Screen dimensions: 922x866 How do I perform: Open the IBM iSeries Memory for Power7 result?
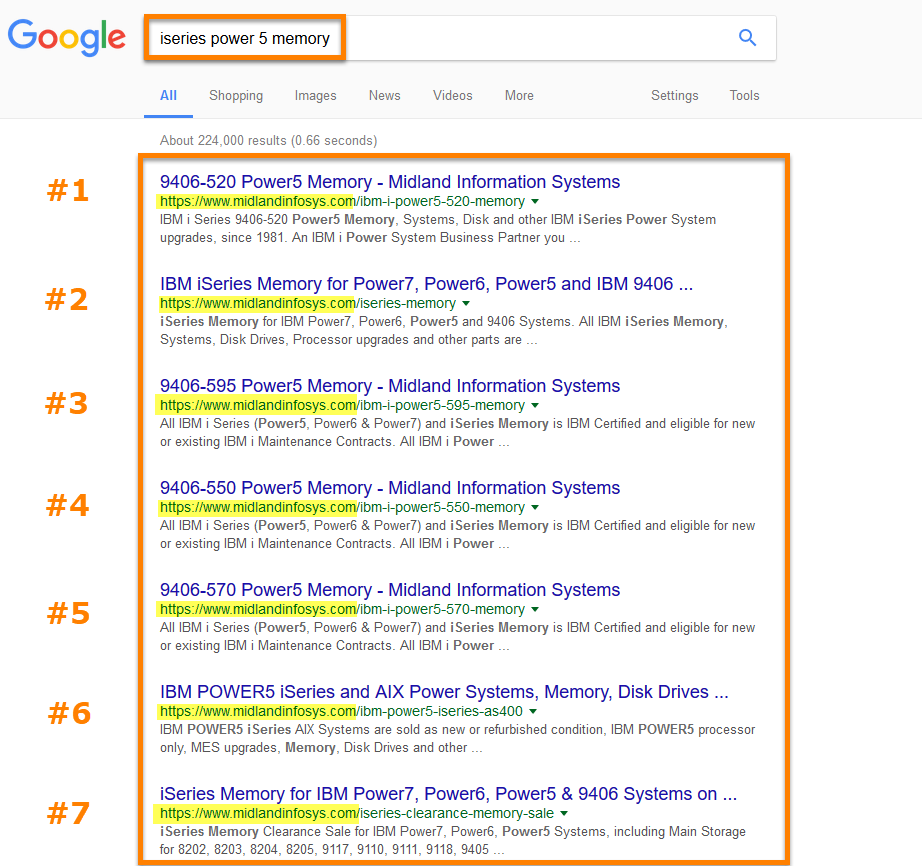pyautogui.click(x=425, y=284)
